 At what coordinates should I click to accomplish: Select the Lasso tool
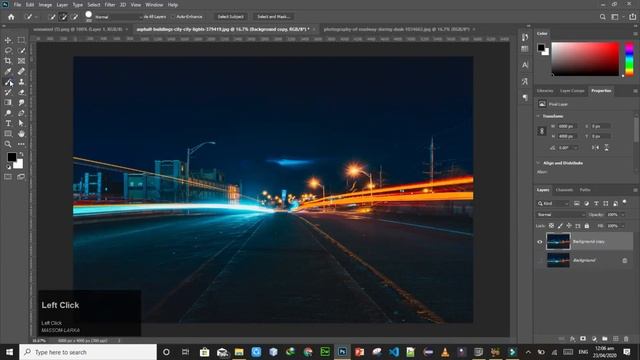click(x=8, y=51)
